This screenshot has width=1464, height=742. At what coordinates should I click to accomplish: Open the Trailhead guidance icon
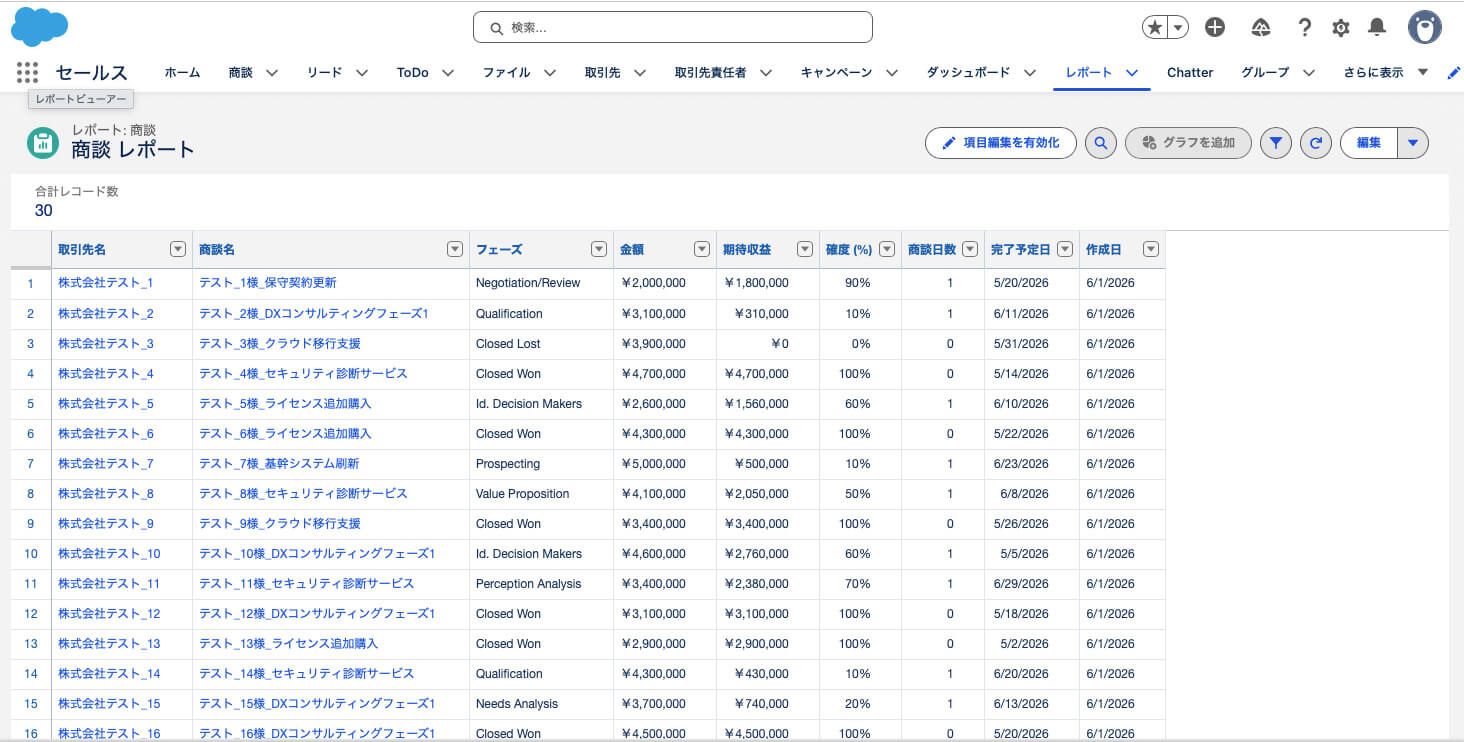point(1261,28)
